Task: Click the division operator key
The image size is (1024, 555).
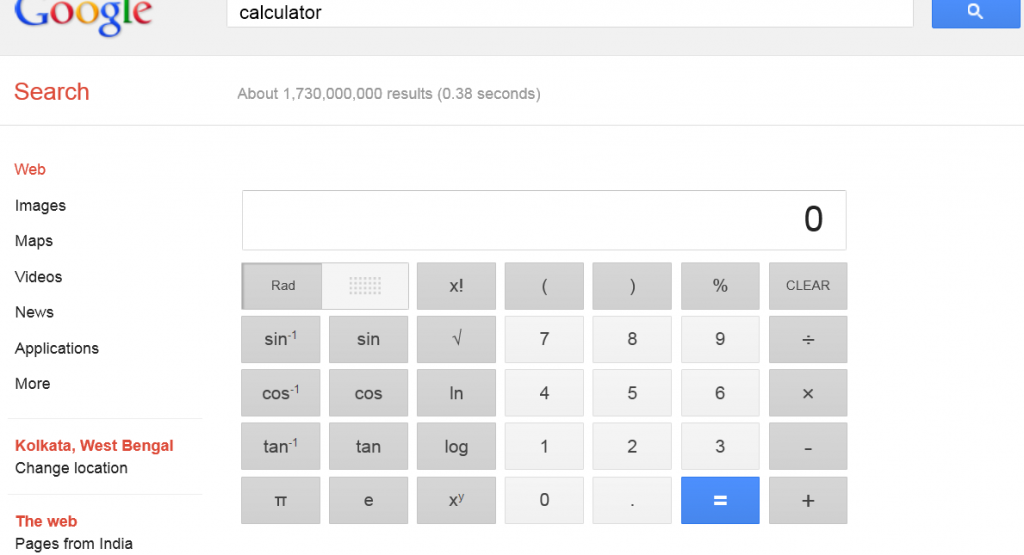Action: pos(808,340)
